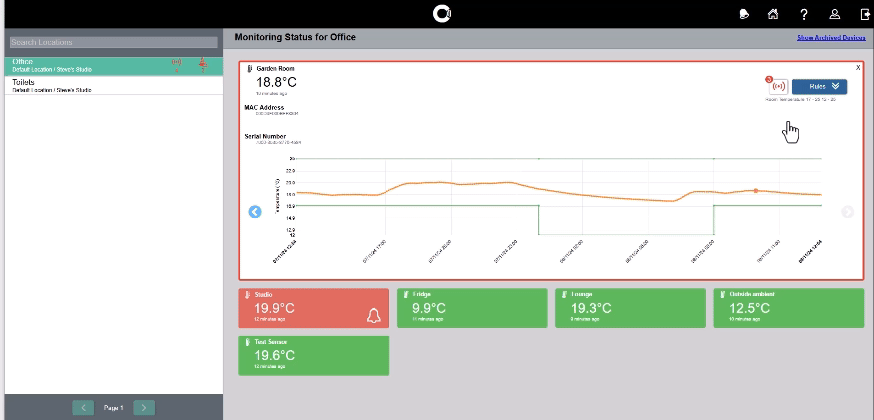The width and height of the screenshot is (874, 420).
Task: Open the user profile icon
Action: coord(834,14)
